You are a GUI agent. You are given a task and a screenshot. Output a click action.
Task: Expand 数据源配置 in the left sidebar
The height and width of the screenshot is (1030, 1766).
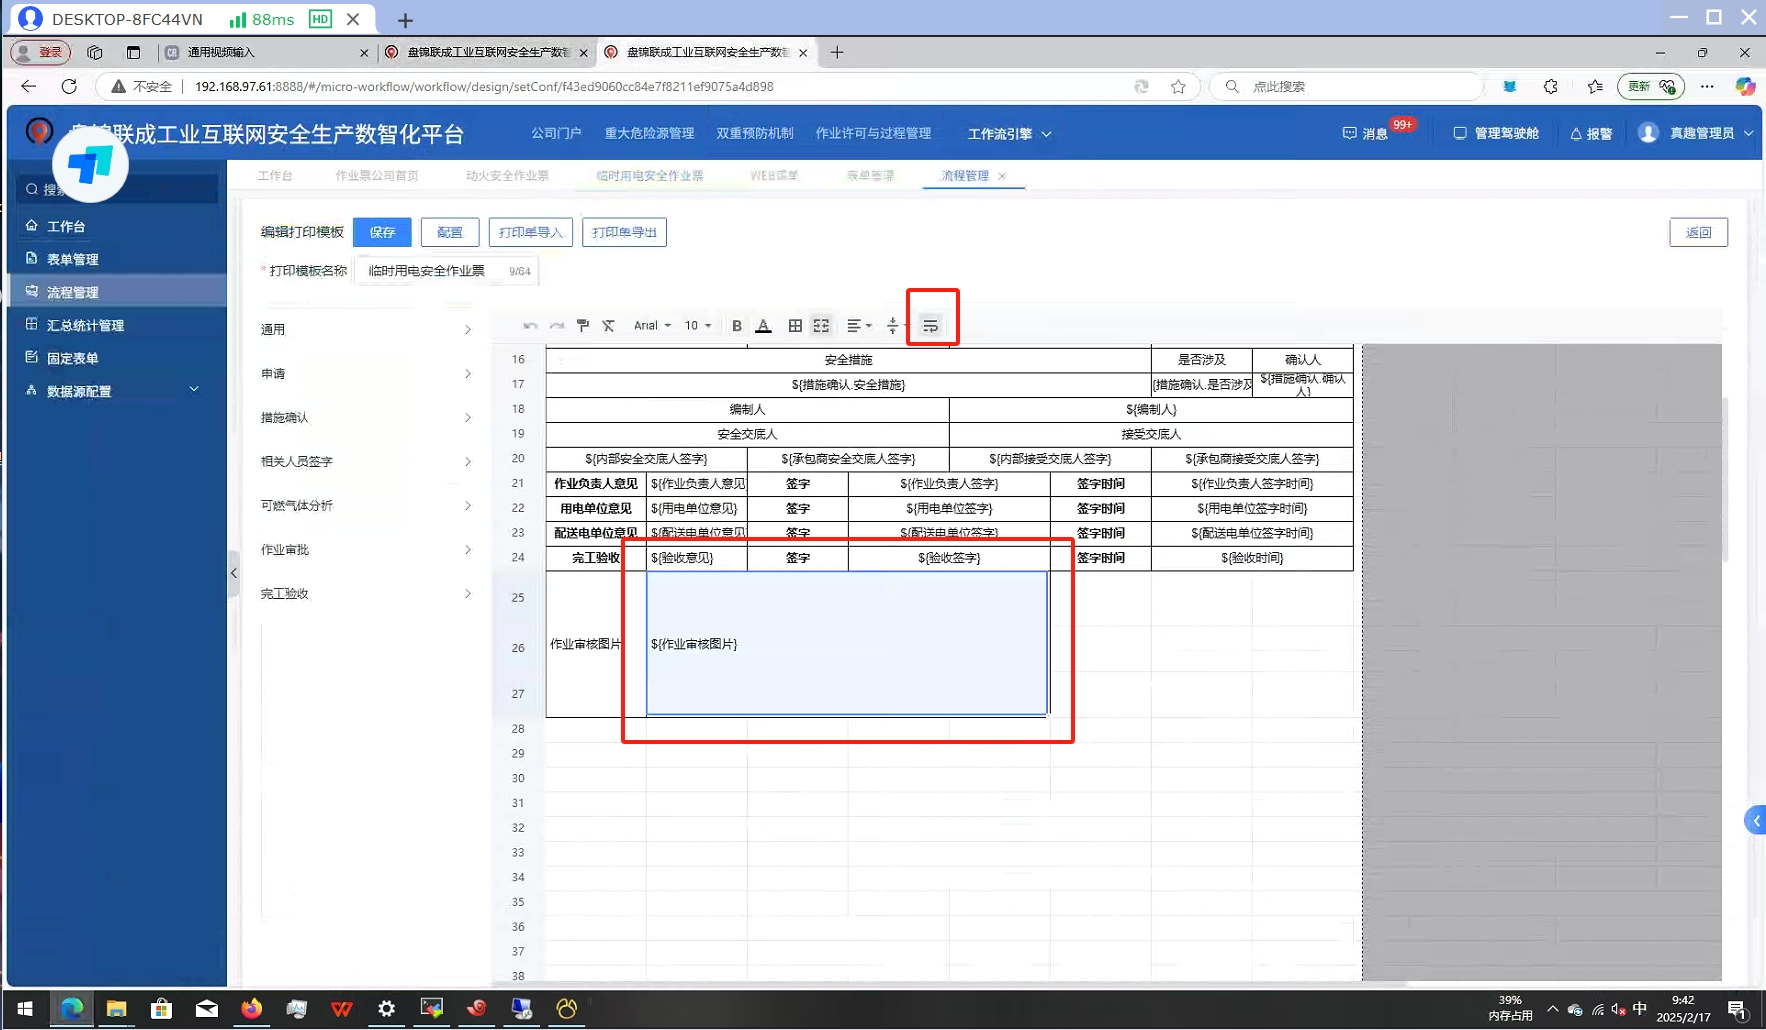(117, 391)
